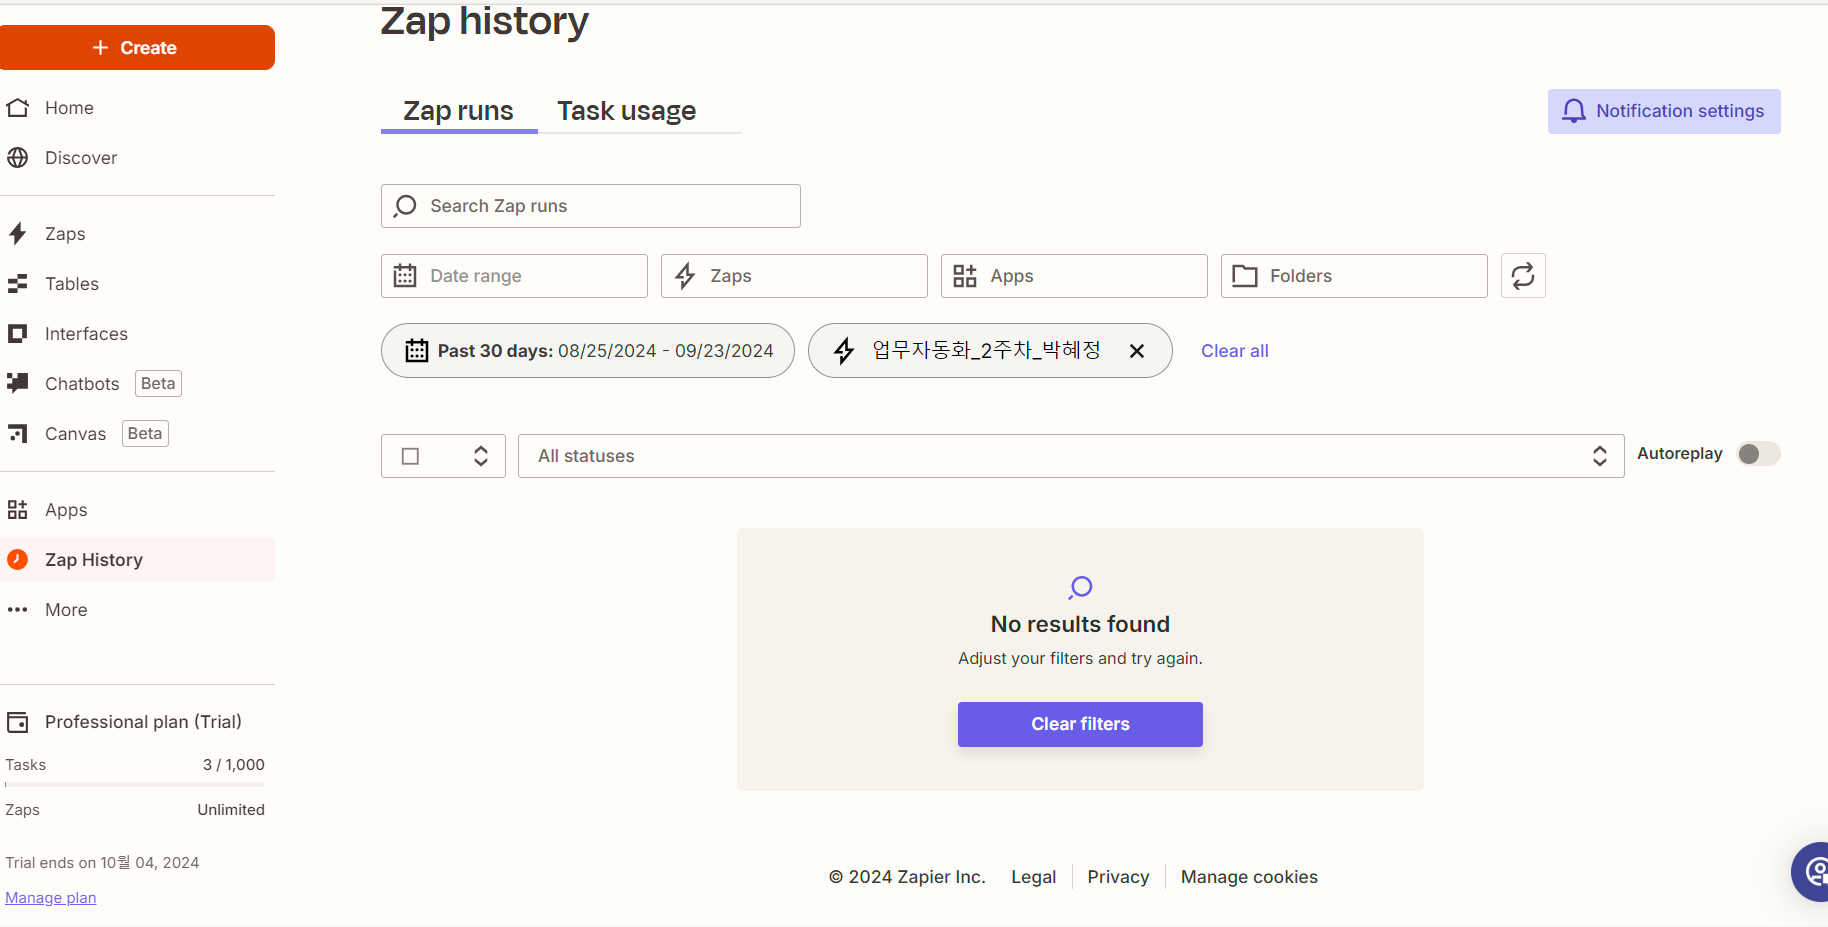Click the Search Zap runs field
Screen dimensions: 1828x927
pos(591,206)
